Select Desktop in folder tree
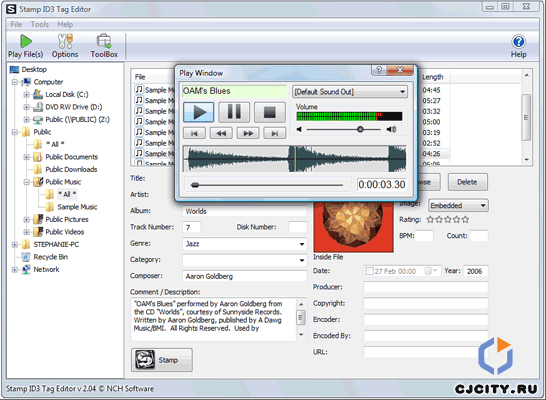Image resolution: width=546 pixels, height=400 pixels. (x=34, y=70)
